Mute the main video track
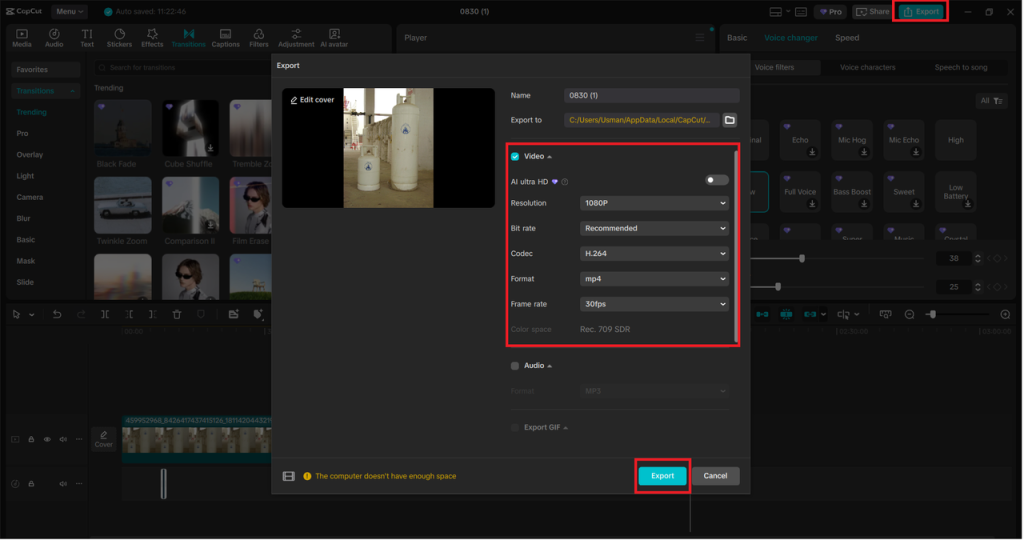Viewport: 1024px width, 540px height. pos(63,439)
